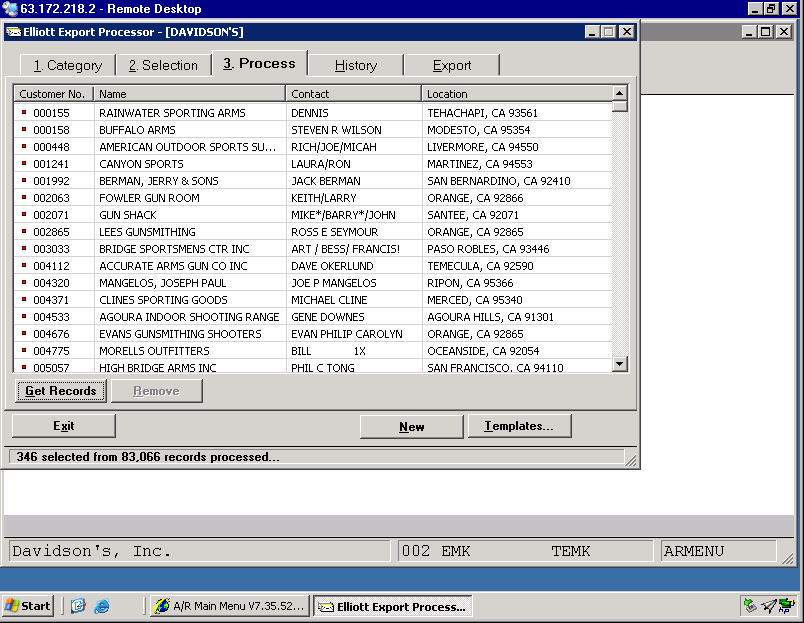Click the pen-shaped middle system tray icon
The height and width of the screenshot is (623, 804).
768,606
